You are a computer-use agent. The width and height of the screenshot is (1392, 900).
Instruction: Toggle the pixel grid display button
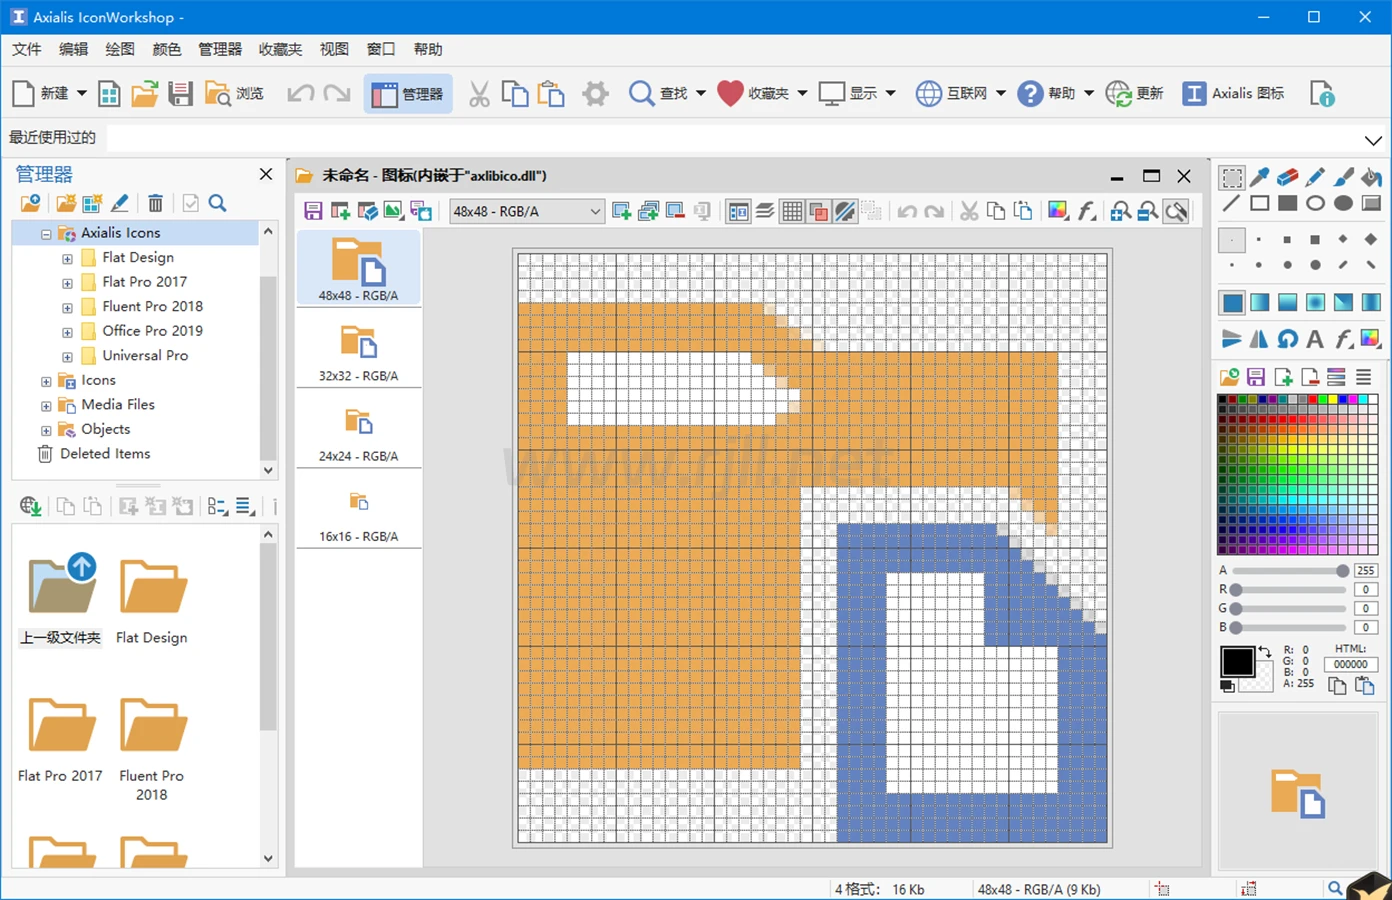click(x=792, y=211)
